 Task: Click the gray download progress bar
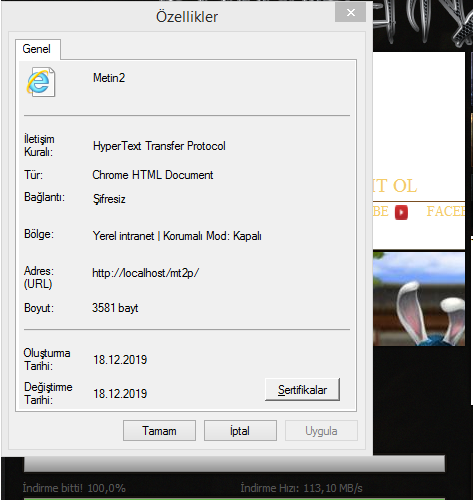tap(234, 464)
